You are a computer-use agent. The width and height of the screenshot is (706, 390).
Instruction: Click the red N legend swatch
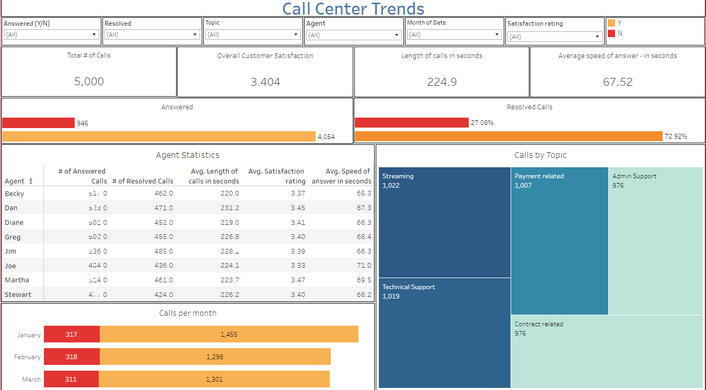(611, 33)
